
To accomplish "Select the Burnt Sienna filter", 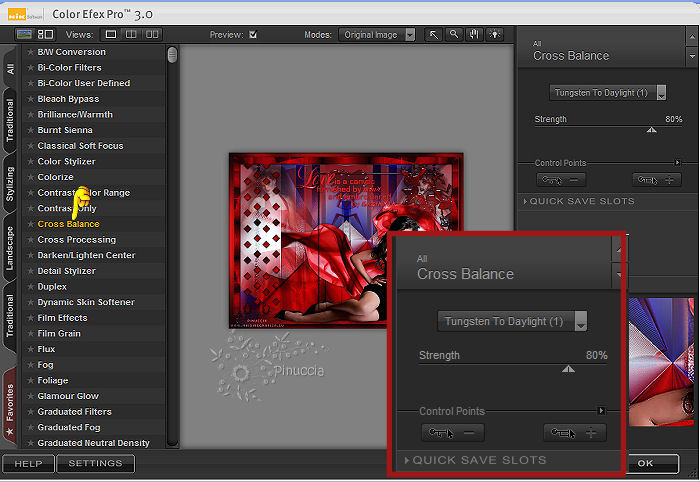I will tap(65, 130).
